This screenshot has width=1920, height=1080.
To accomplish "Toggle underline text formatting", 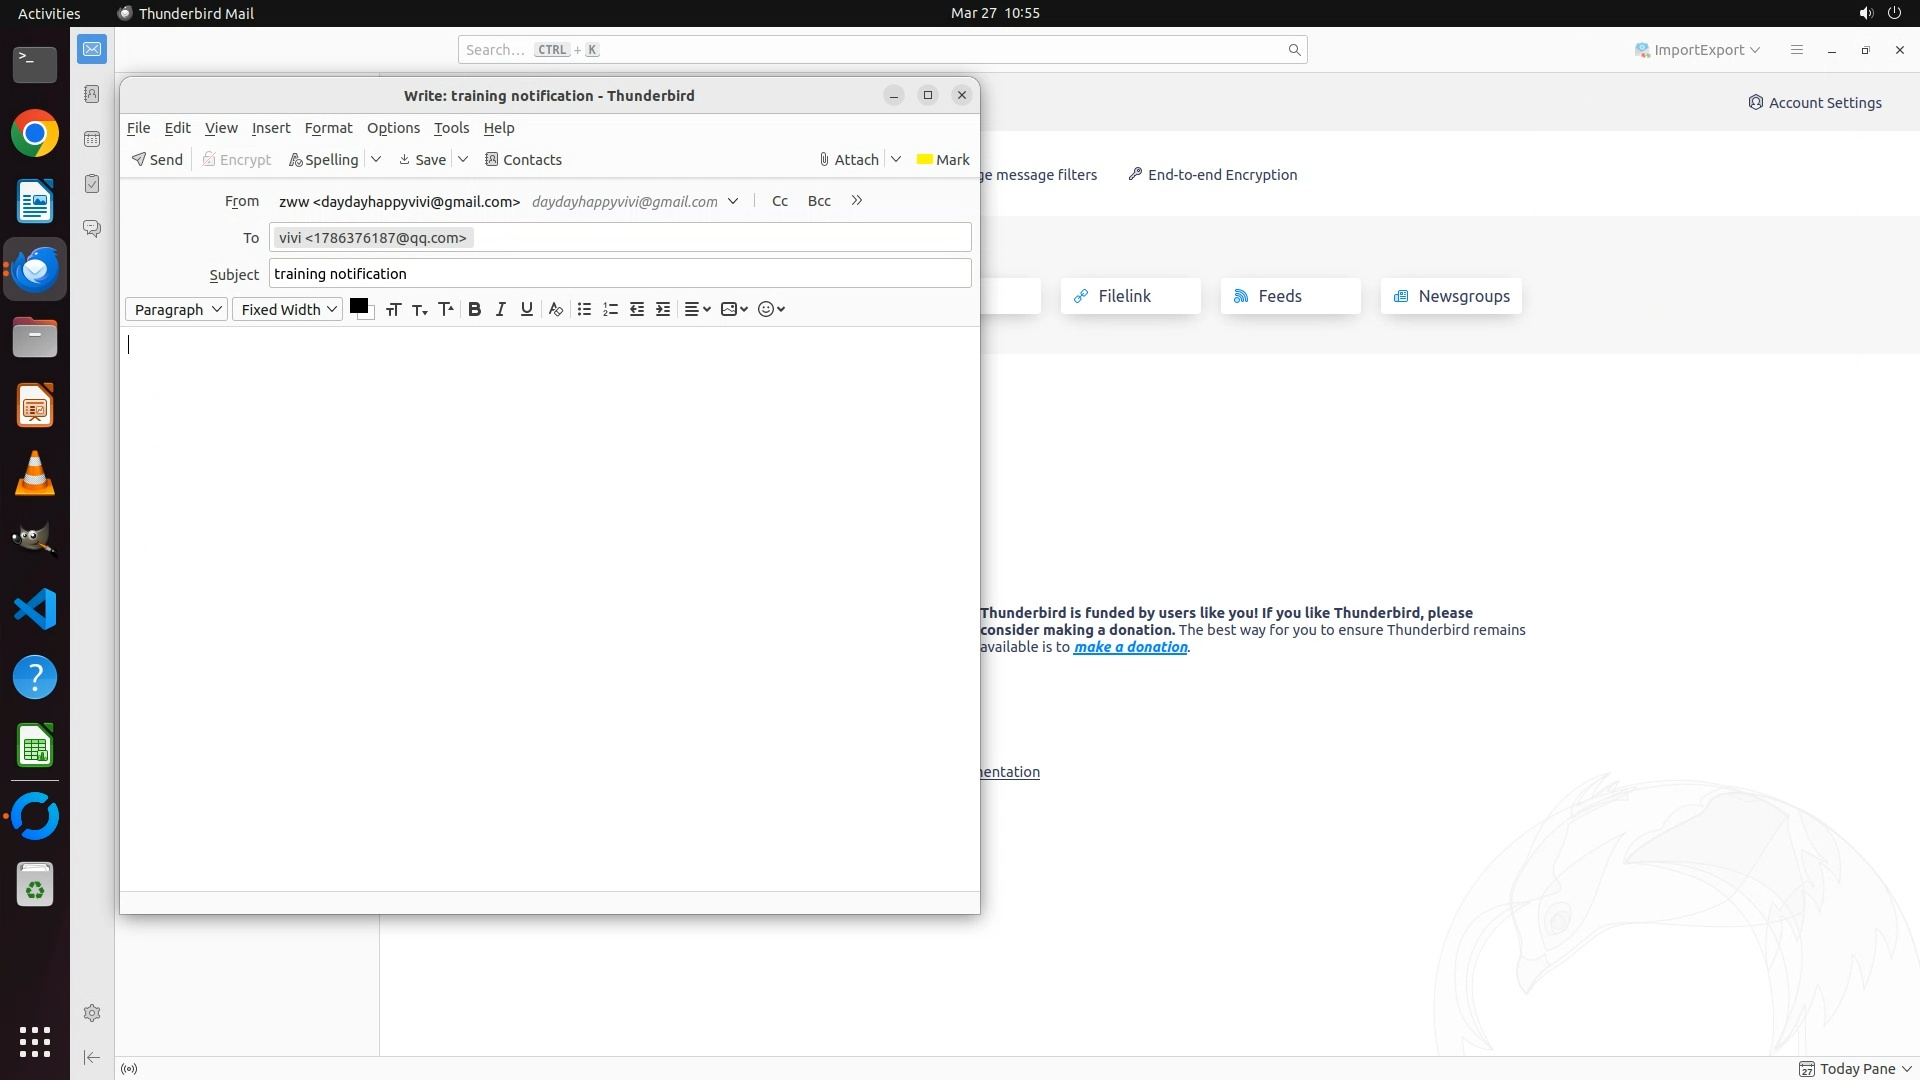I will click(527, 309).
